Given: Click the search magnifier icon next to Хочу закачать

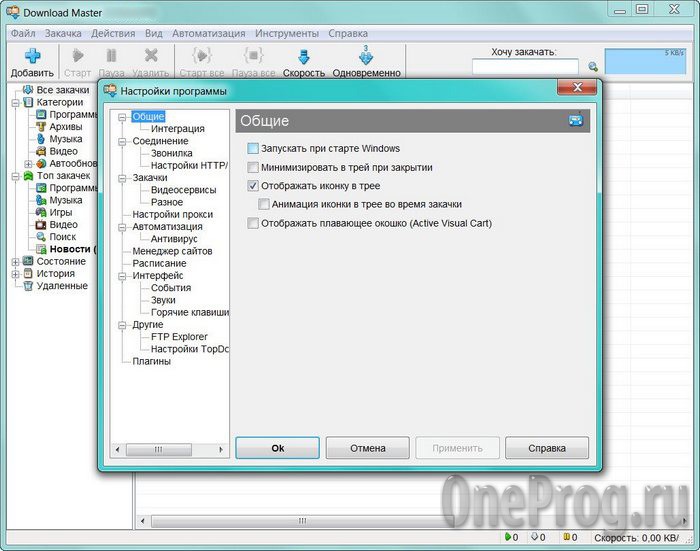Looking at the screenshot, I should 593,67.
